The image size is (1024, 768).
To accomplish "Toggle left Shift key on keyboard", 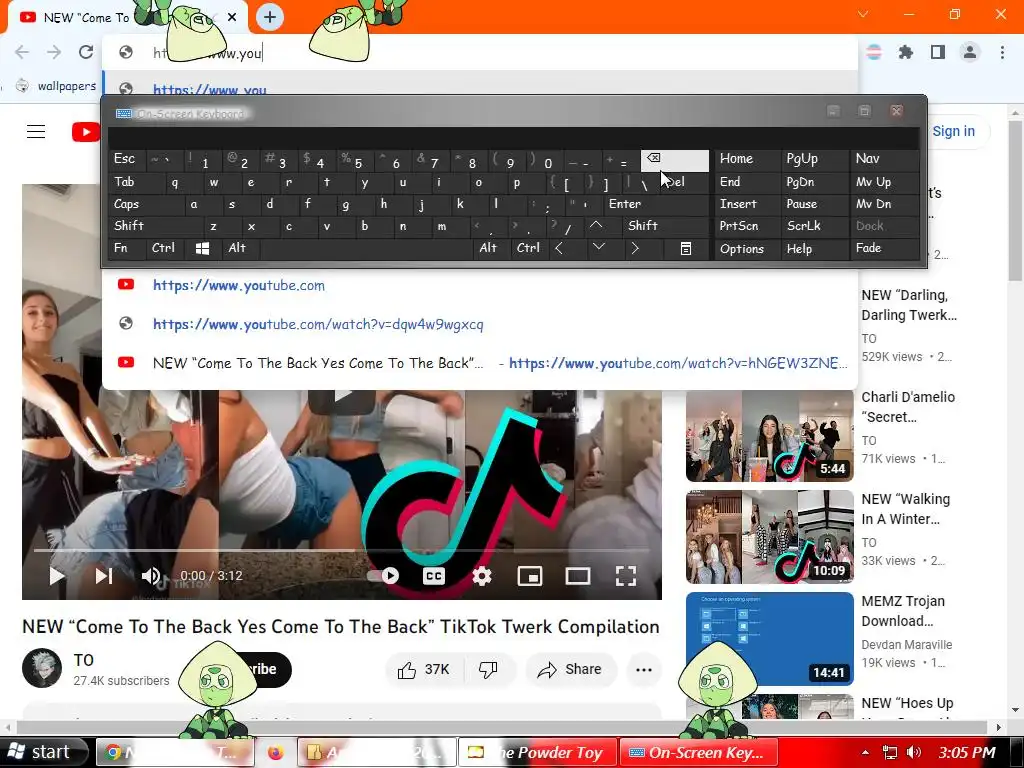I will [155, 225].
